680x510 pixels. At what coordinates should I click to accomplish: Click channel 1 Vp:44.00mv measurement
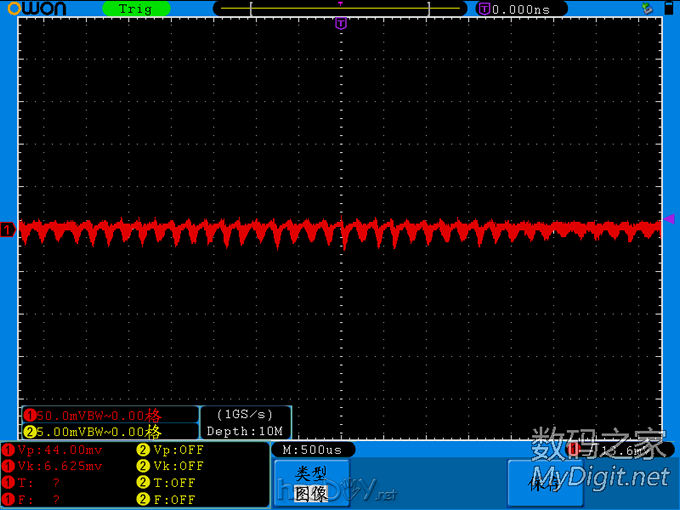[60, 450]
